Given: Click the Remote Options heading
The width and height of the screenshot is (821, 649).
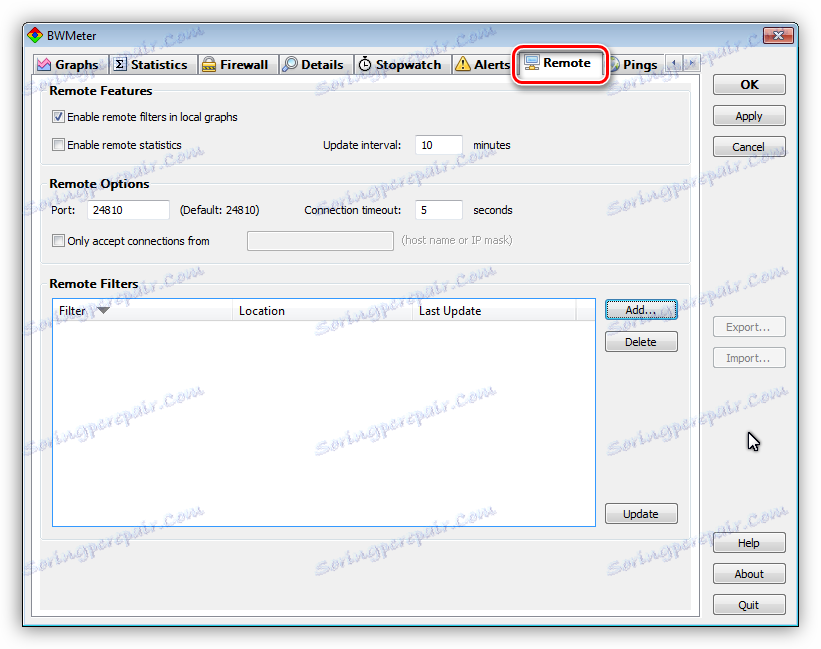Looking at the screenshot, I should (x=99, y=184).
